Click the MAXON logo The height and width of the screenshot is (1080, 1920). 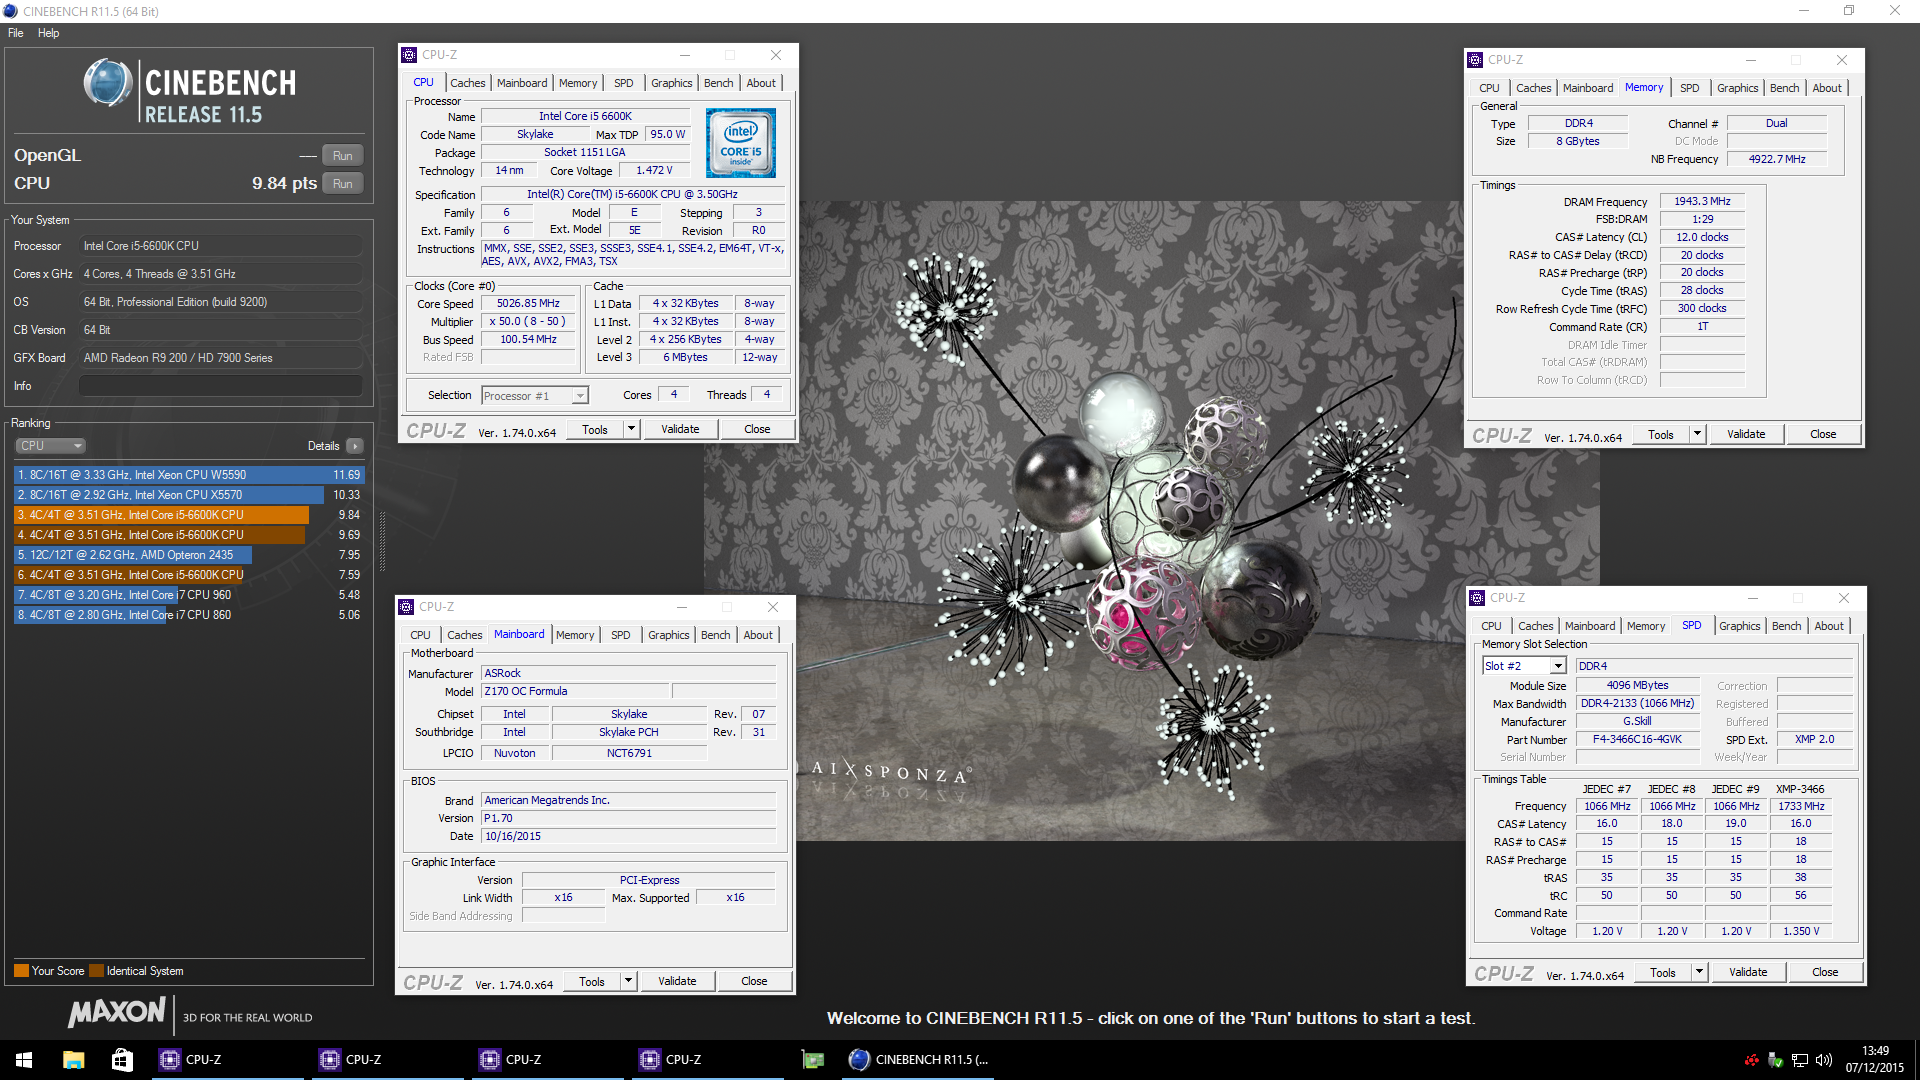(116, 1013)
